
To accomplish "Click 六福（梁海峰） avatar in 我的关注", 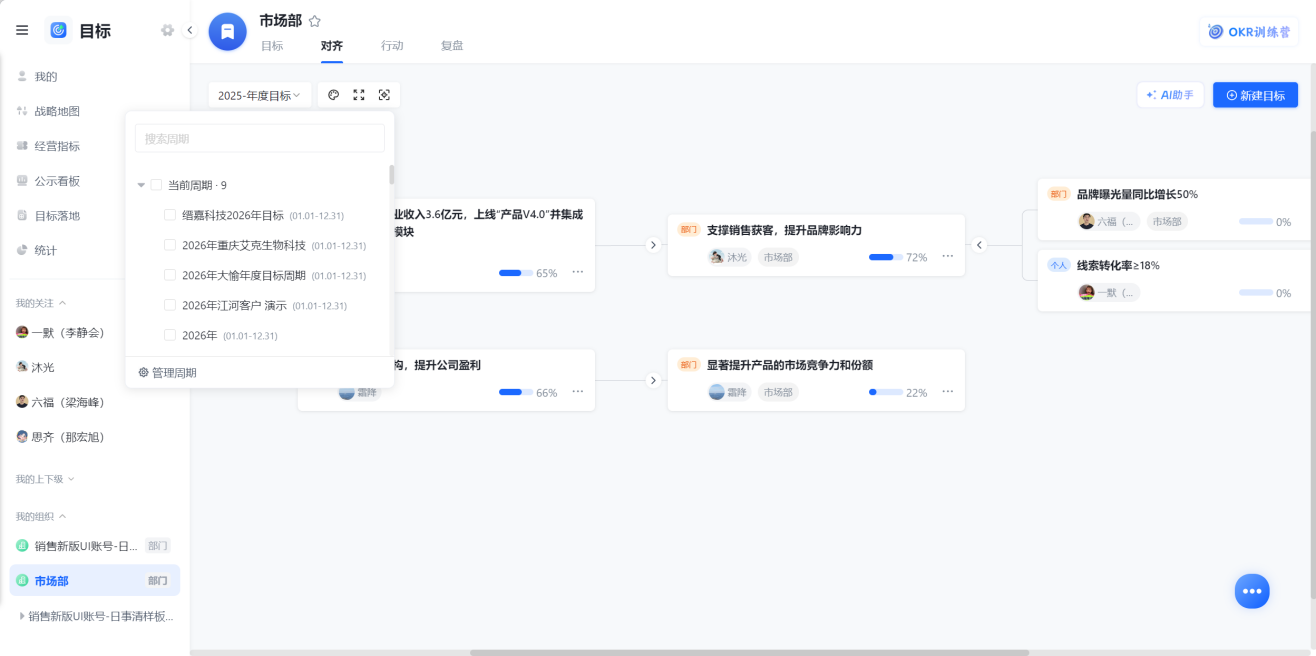I will [x=22, y=402].
